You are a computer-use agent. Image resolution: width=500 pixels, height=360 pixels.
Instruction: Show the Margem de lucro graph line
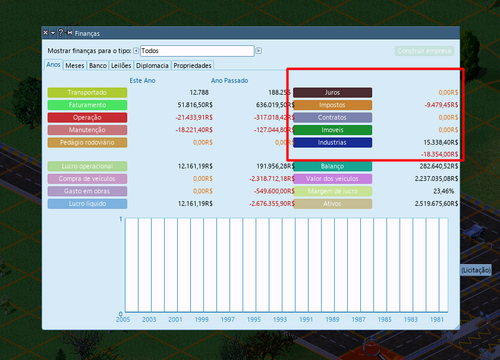click(333, 191)
